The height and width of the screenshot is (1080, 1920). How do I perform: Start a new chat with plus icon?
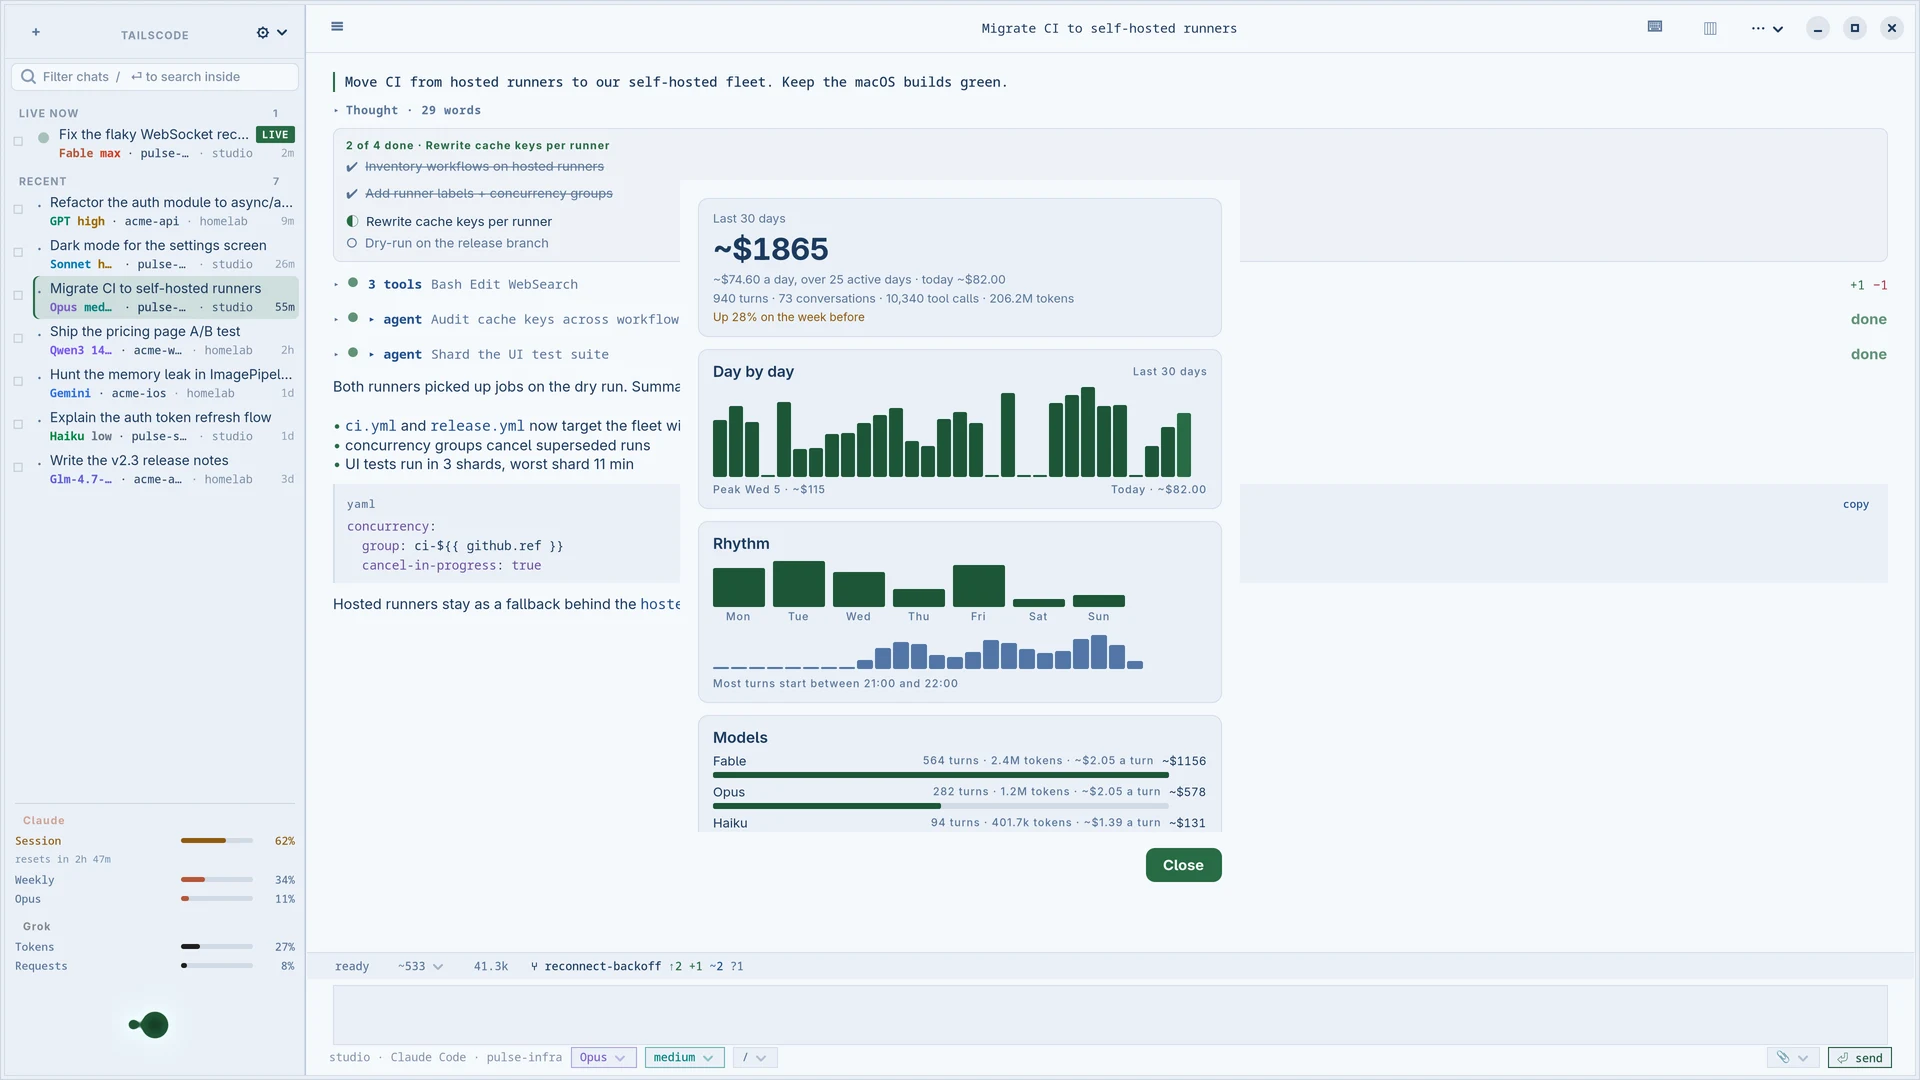pos(36,33)
